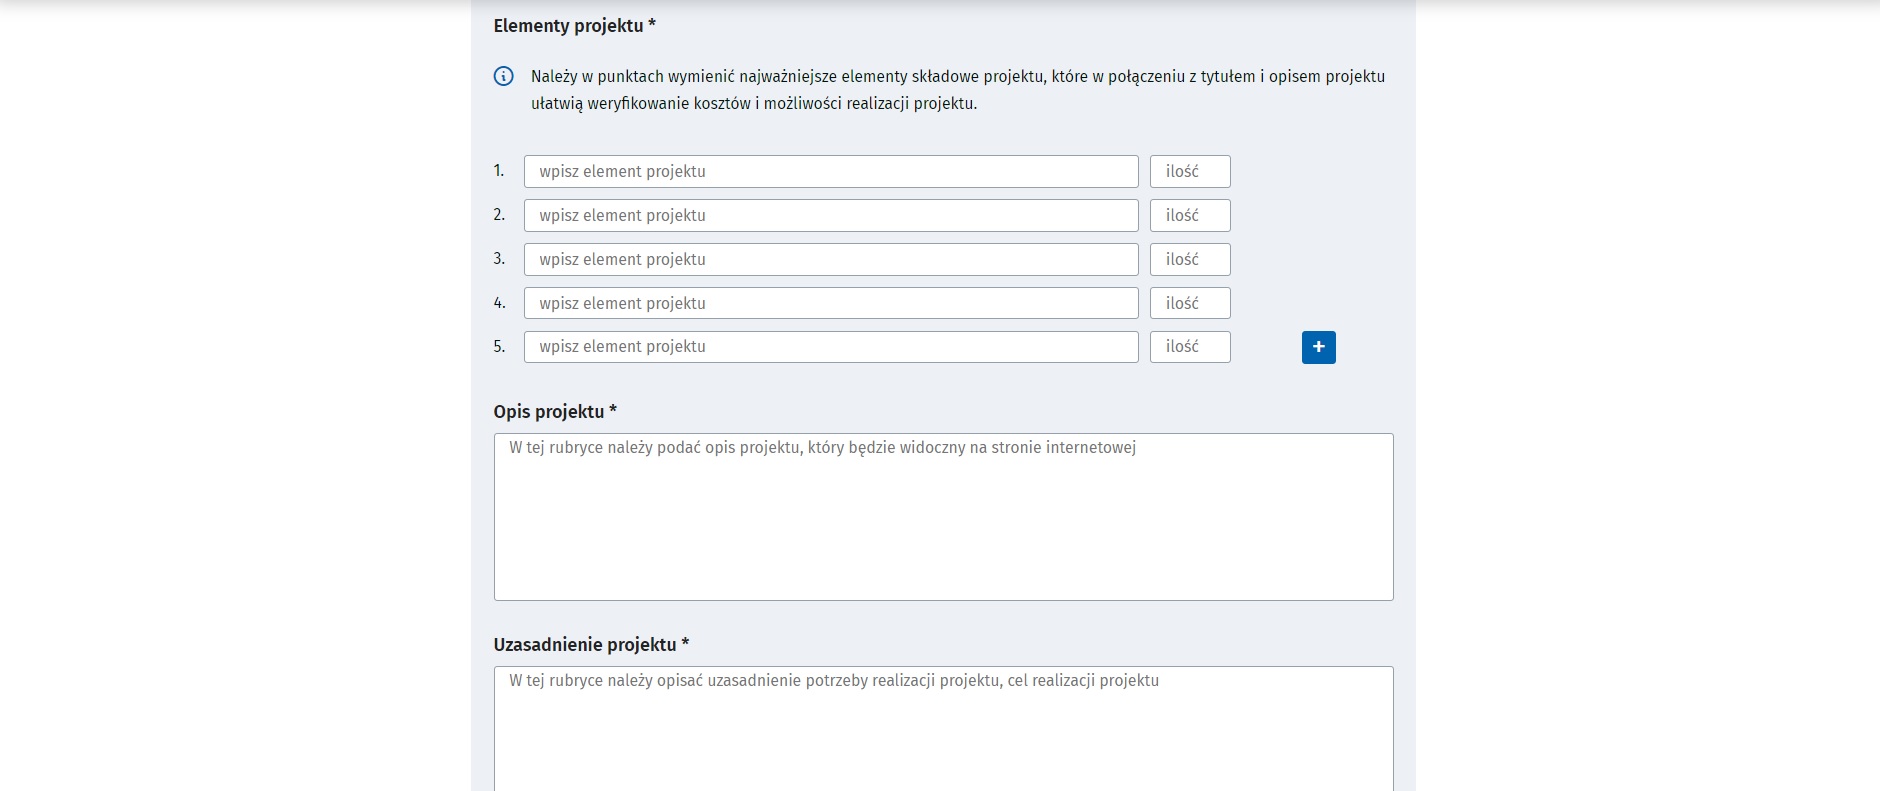Screen dimensions: 1880x791
Task: Select the ilość field in row 5
Action: tap(1190, 347)
